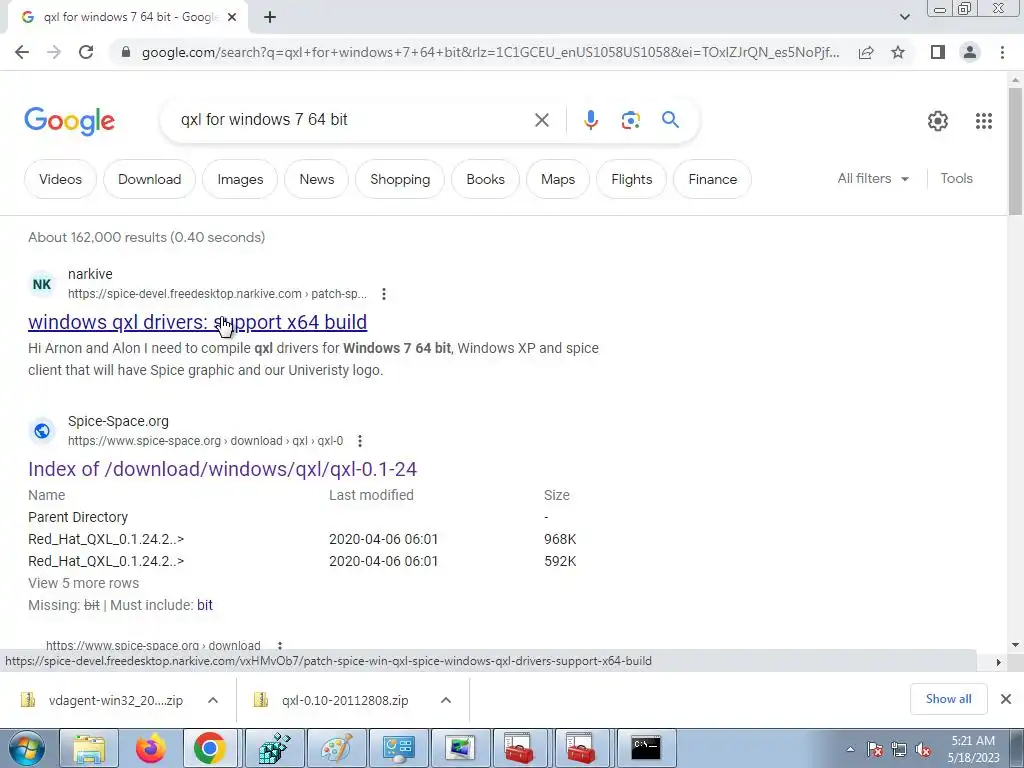The width and height of the screenshot is (1024, 768).
Task: Open the Maps filter
Action: [558, 179]
